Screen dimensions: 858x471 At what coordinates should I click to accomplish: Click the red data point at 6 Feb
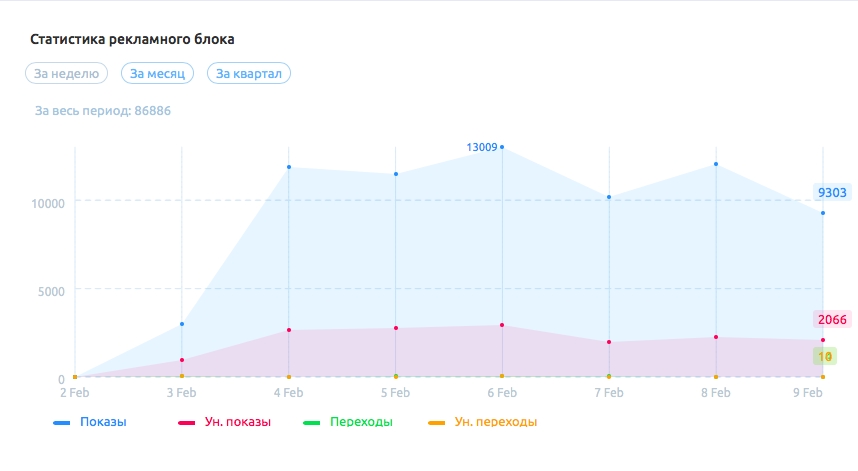(x=502, y=325)
